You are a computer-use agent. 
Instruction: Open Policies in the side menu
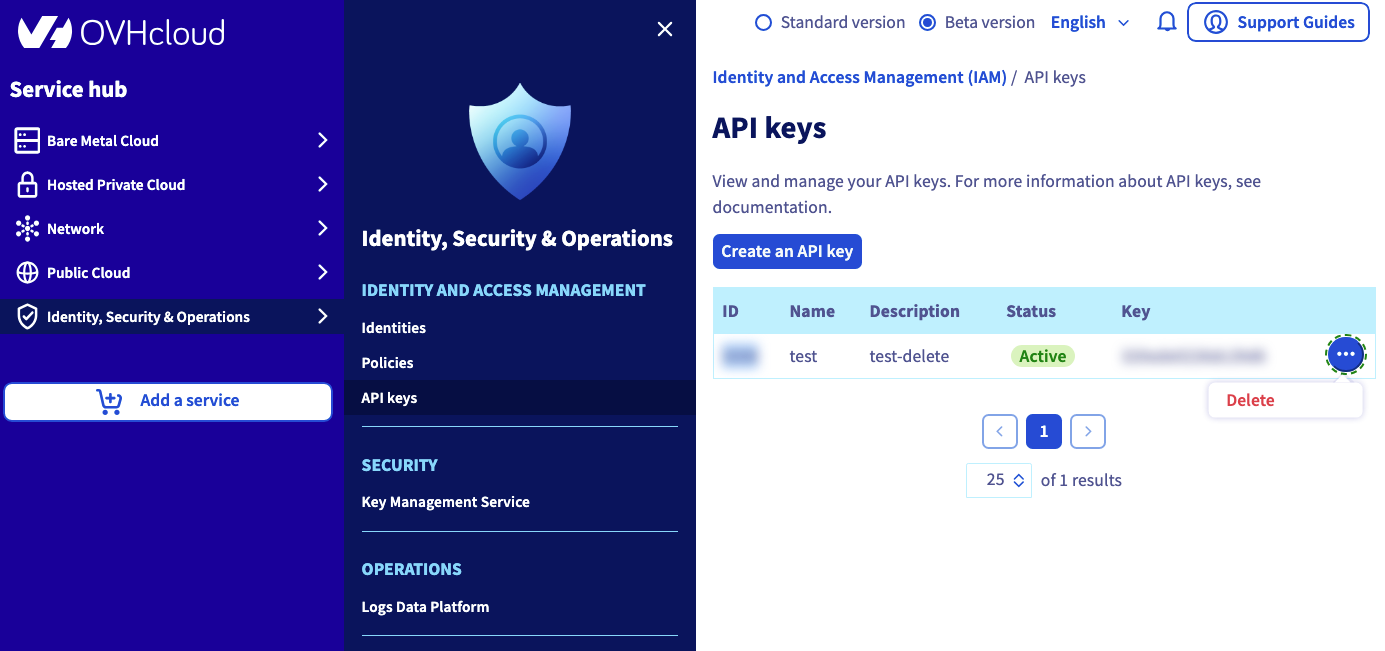click(388, 363)
